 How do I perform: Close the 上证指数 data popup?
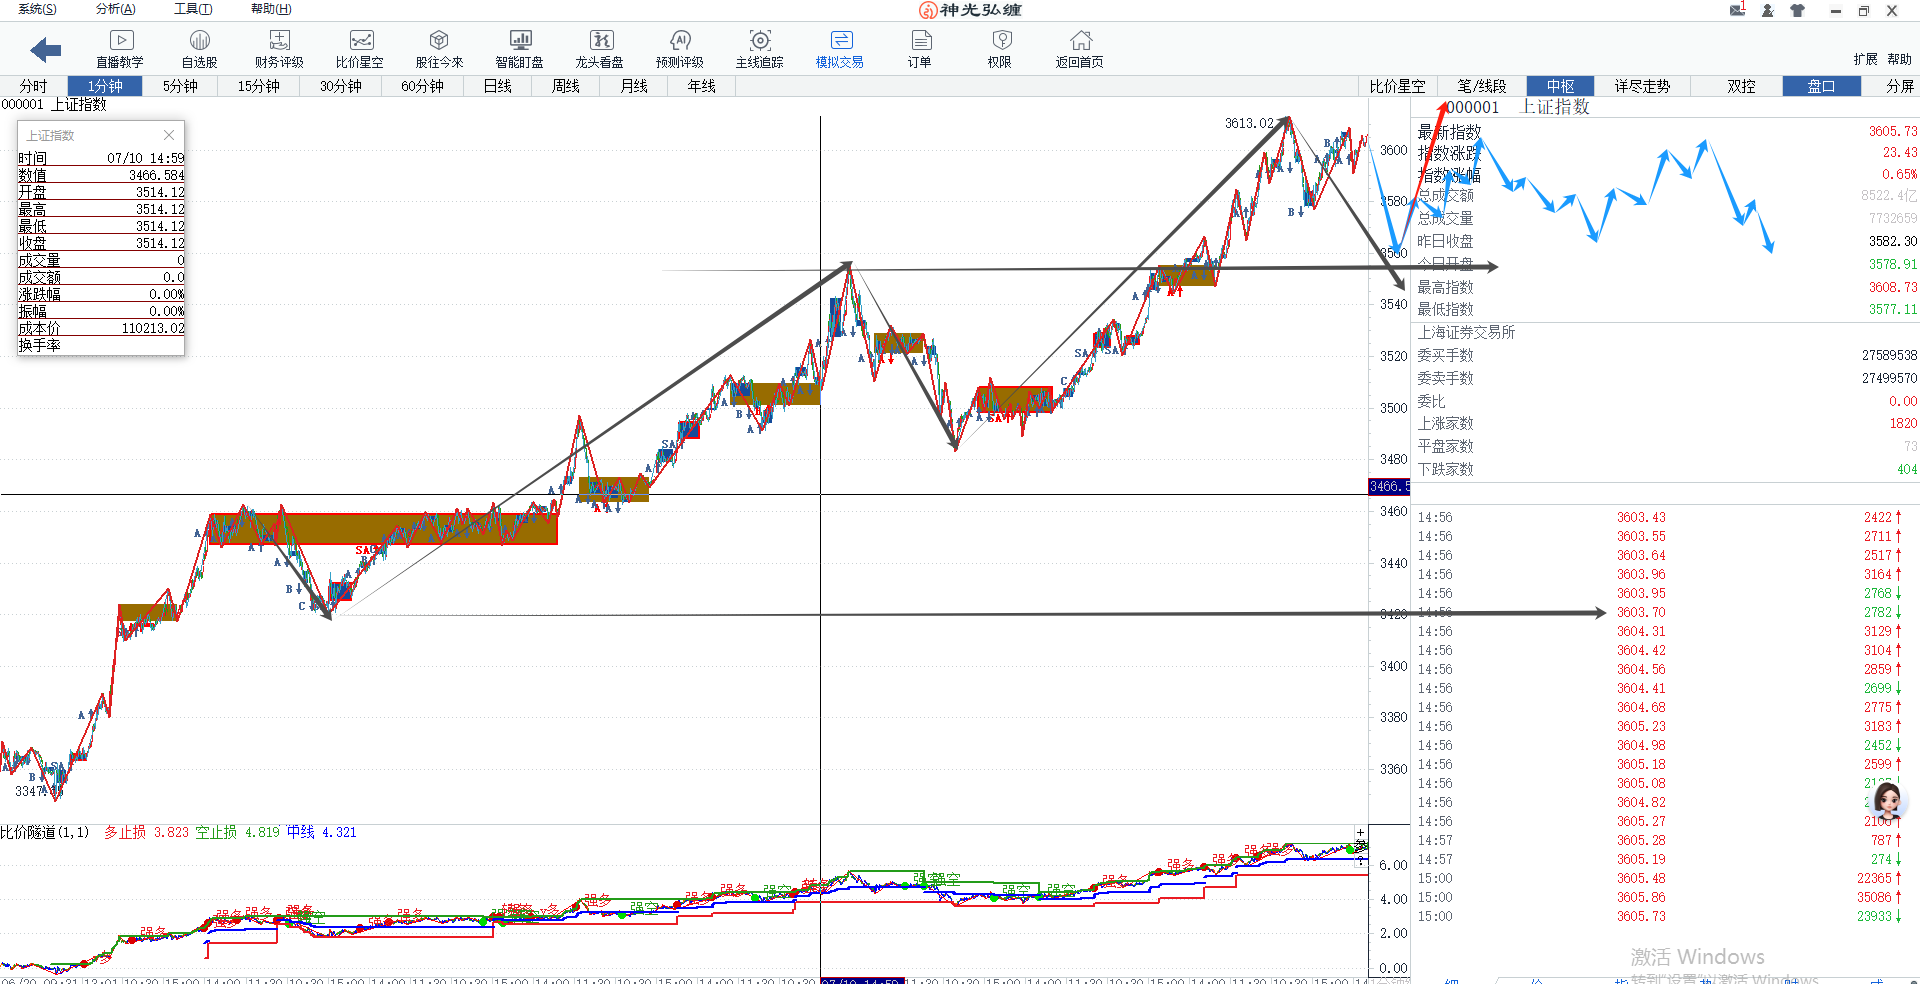[x=169, y=135]
